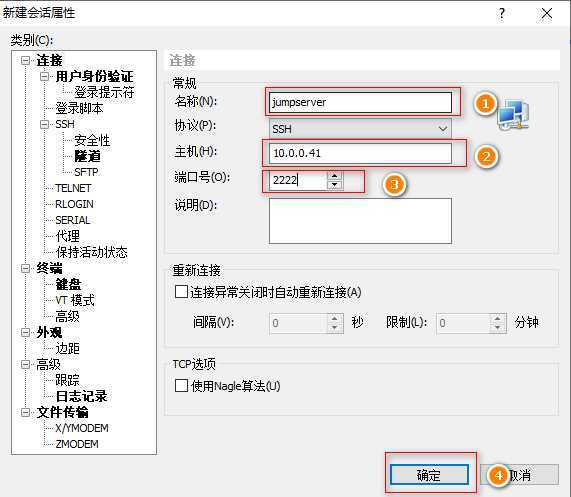Click the 确定 button
The image size is (571, 497).
click(429, 475)
